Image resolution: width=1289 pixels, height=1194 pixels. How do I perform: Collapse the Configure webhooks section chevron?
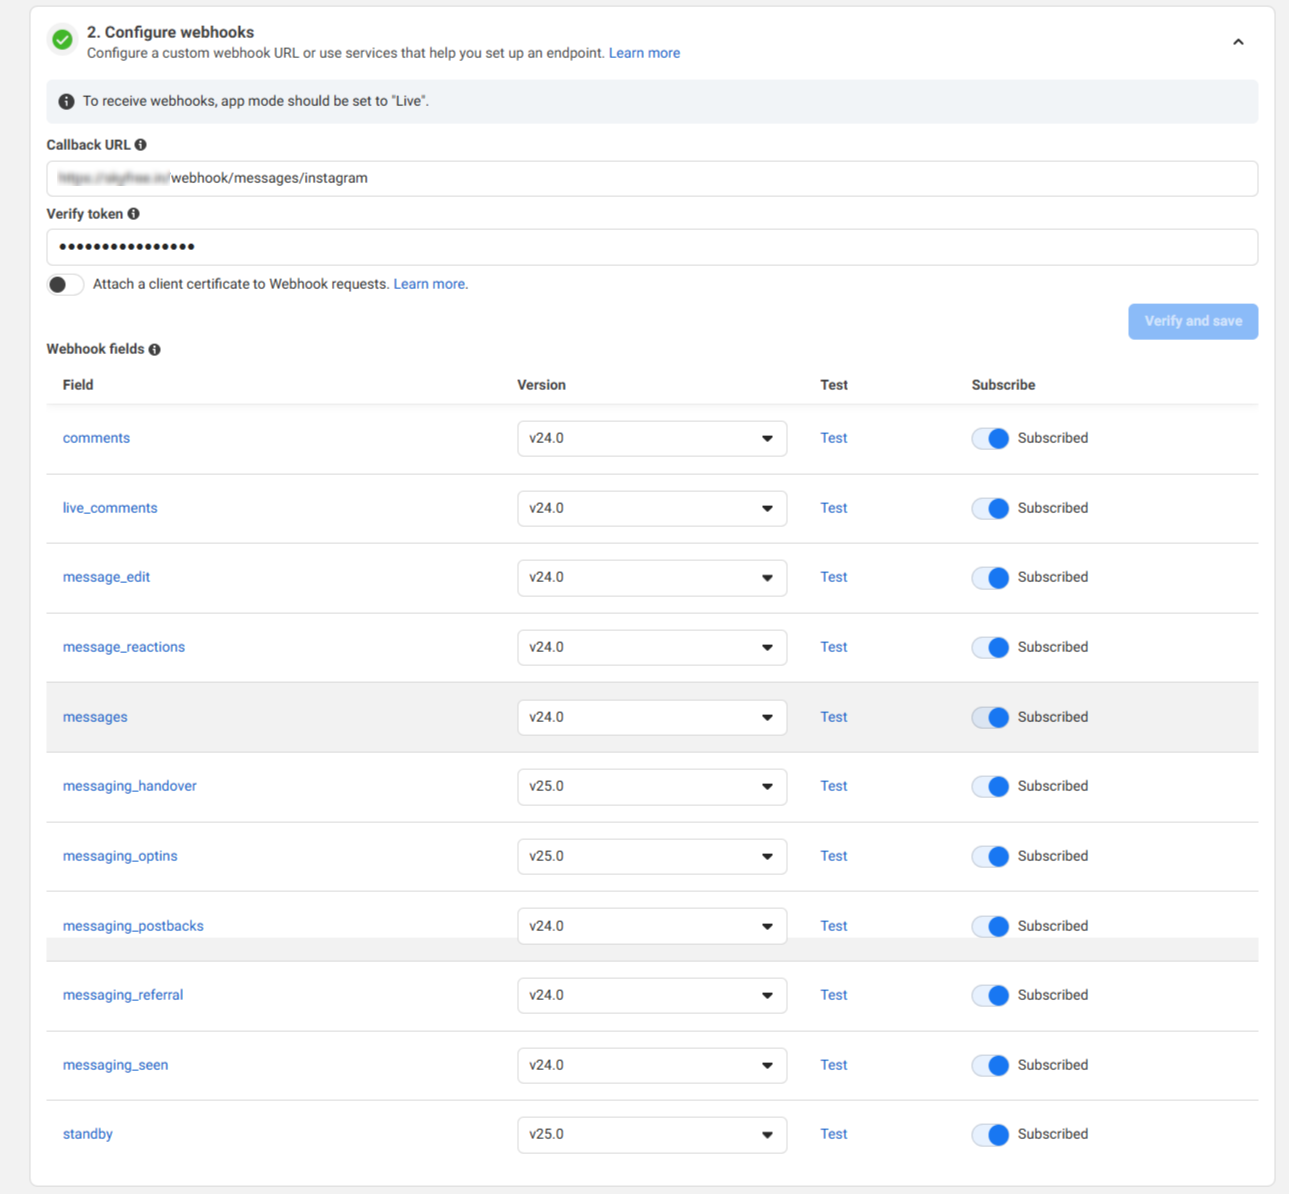tap(1238, 42)
